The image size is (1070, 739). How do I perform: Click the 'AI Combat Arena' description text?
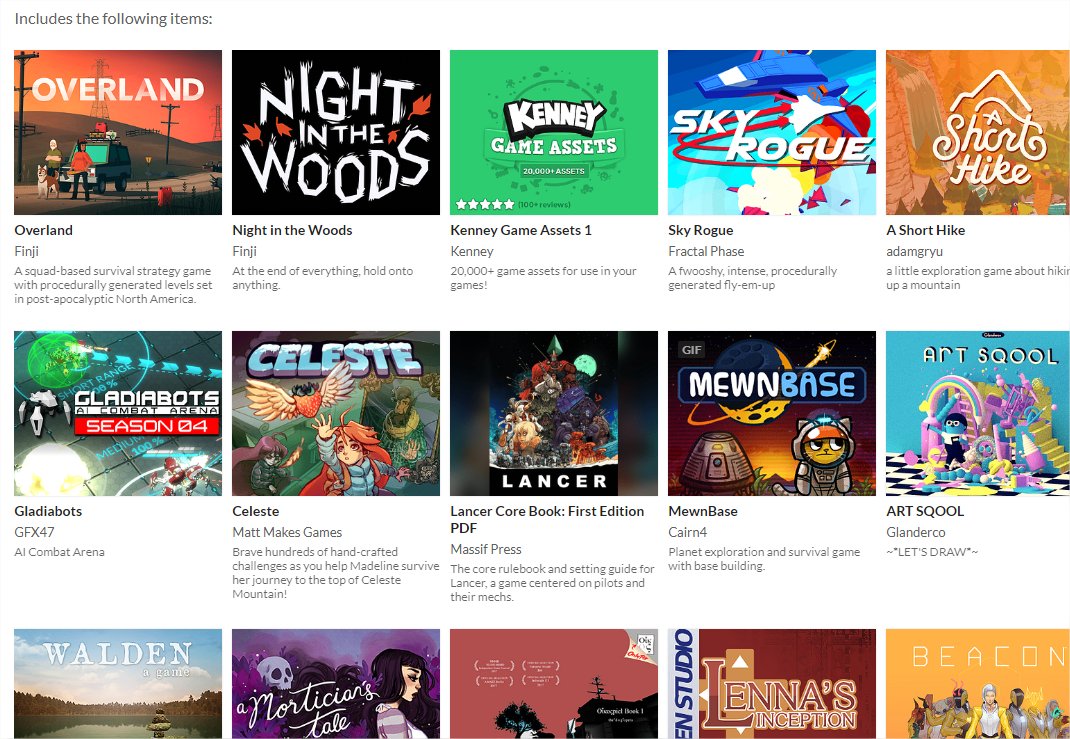tap(59, 552)
